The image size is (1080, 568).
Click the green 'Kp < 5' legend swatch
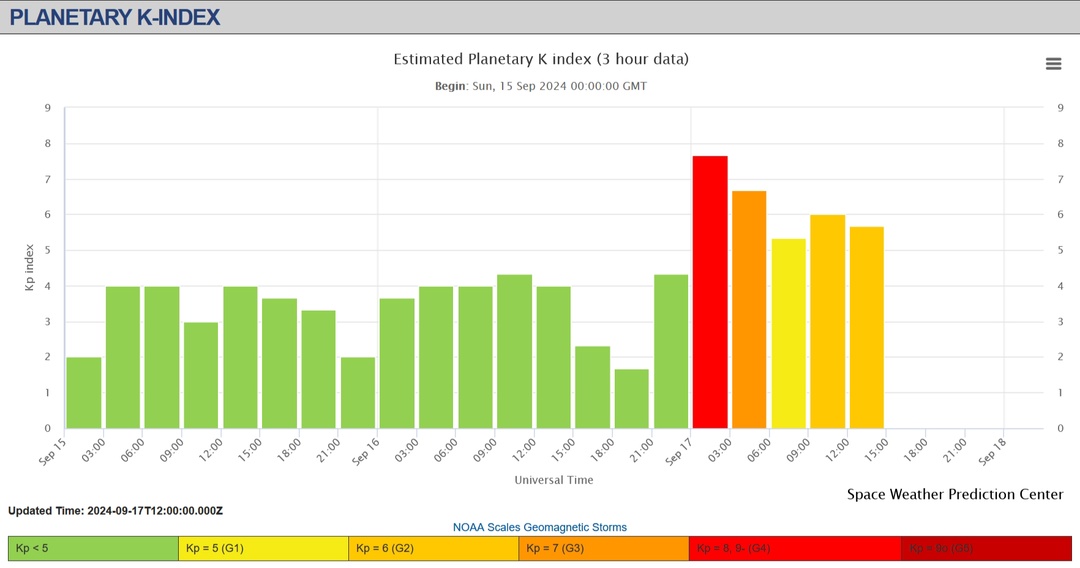pyautogui.click(x=93, y=548)
